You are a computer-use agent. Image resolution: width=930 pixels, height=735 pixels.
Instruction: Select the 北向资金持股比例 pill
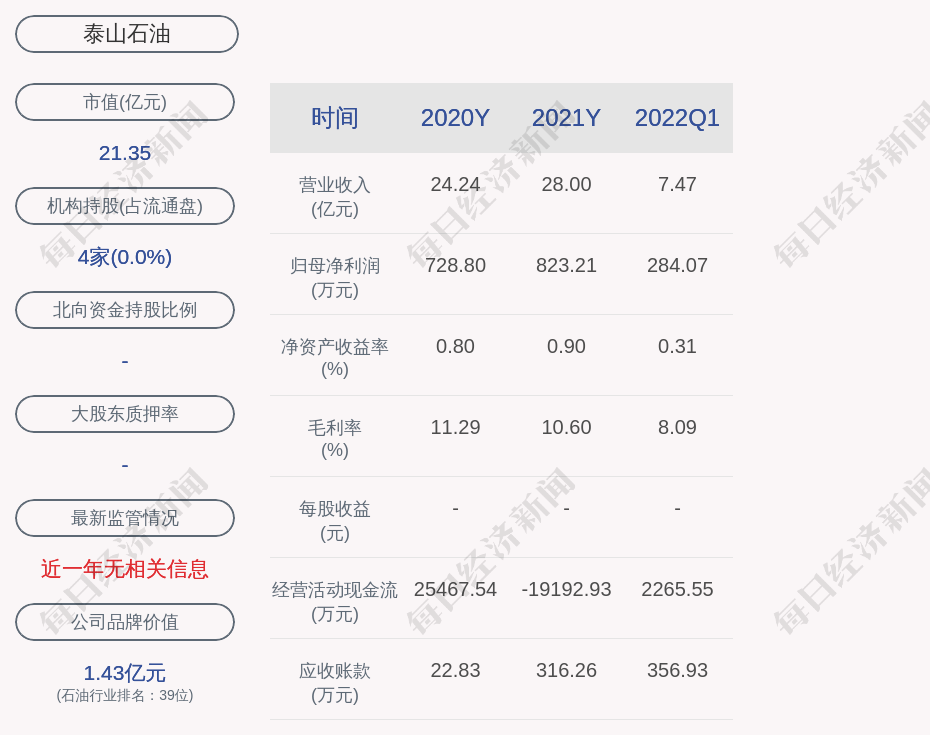click(125, 310)
